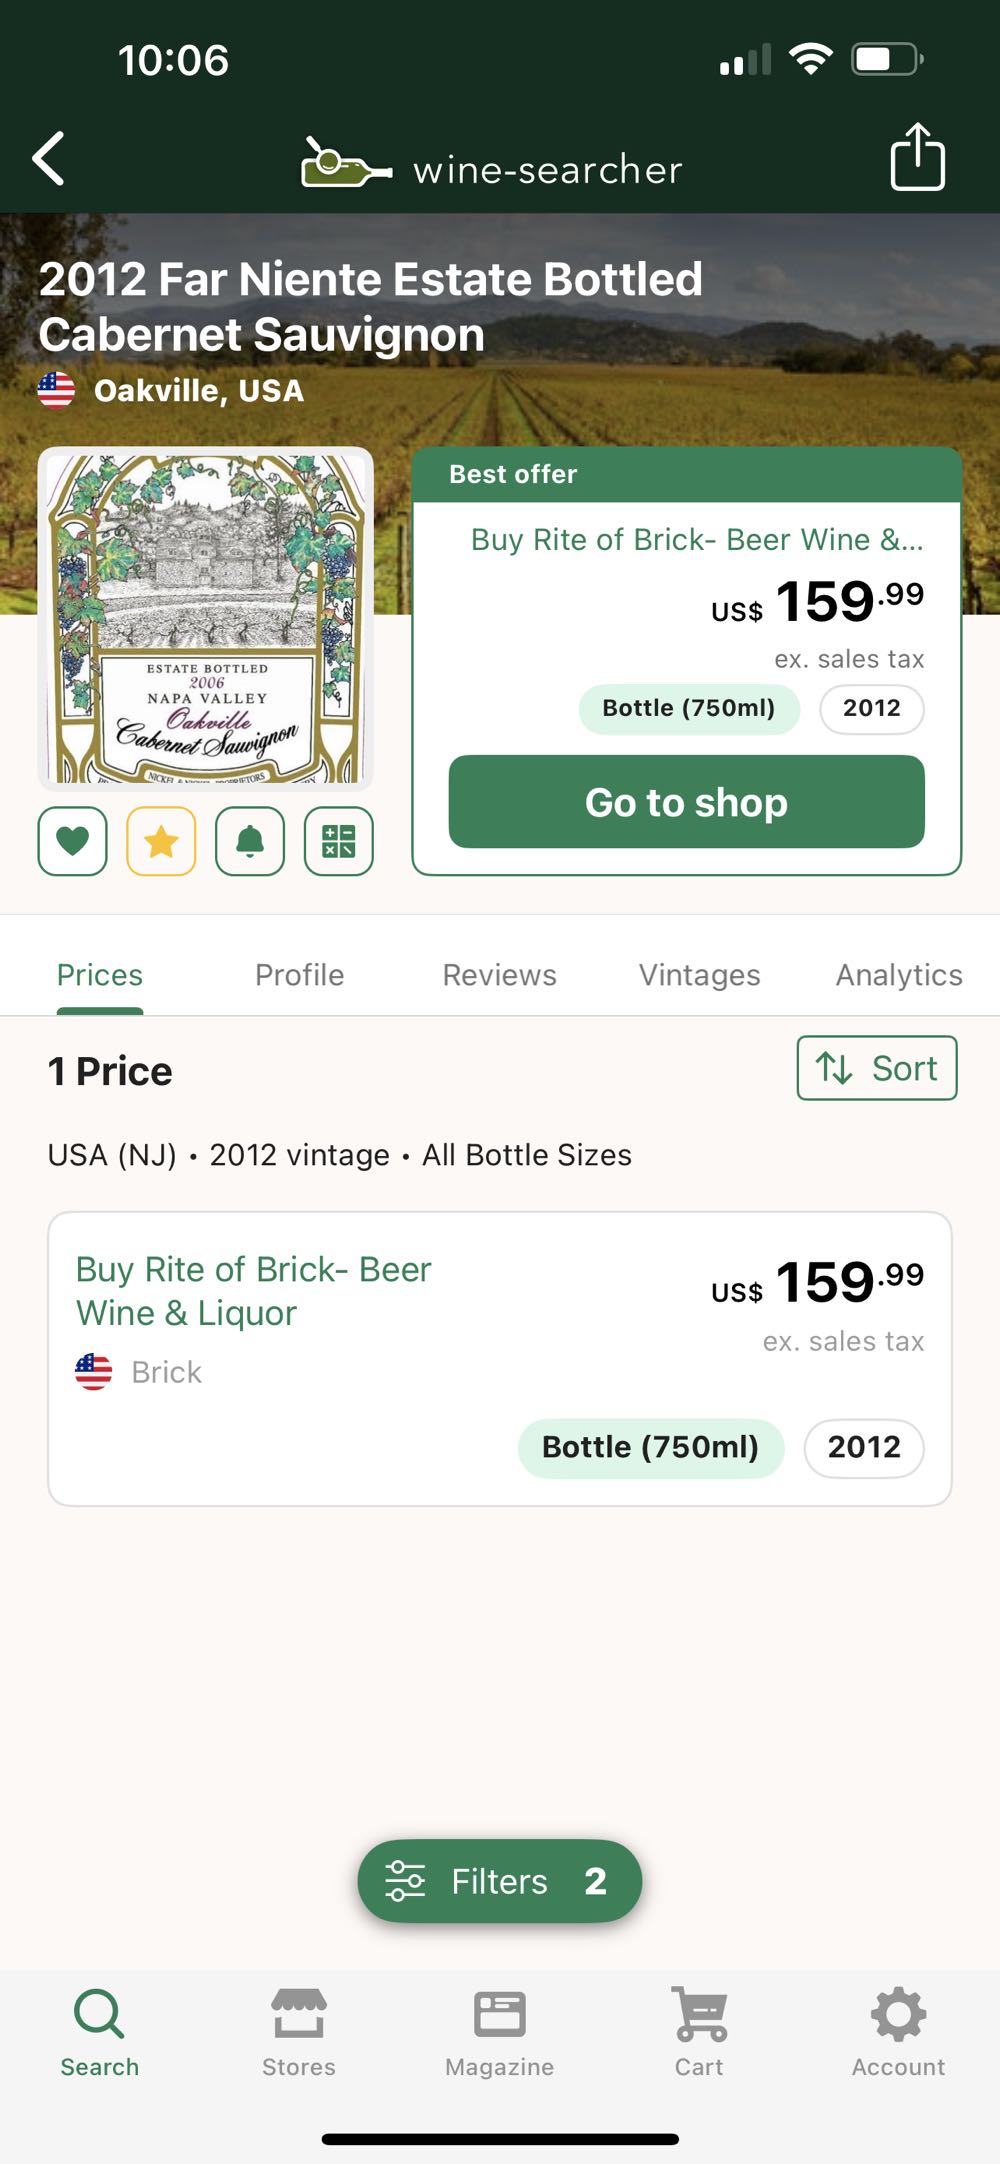The height and width of the screenshot is (2164, 1000).
Task: Tap the wine label thumbnail image
Action: point(206,619)
